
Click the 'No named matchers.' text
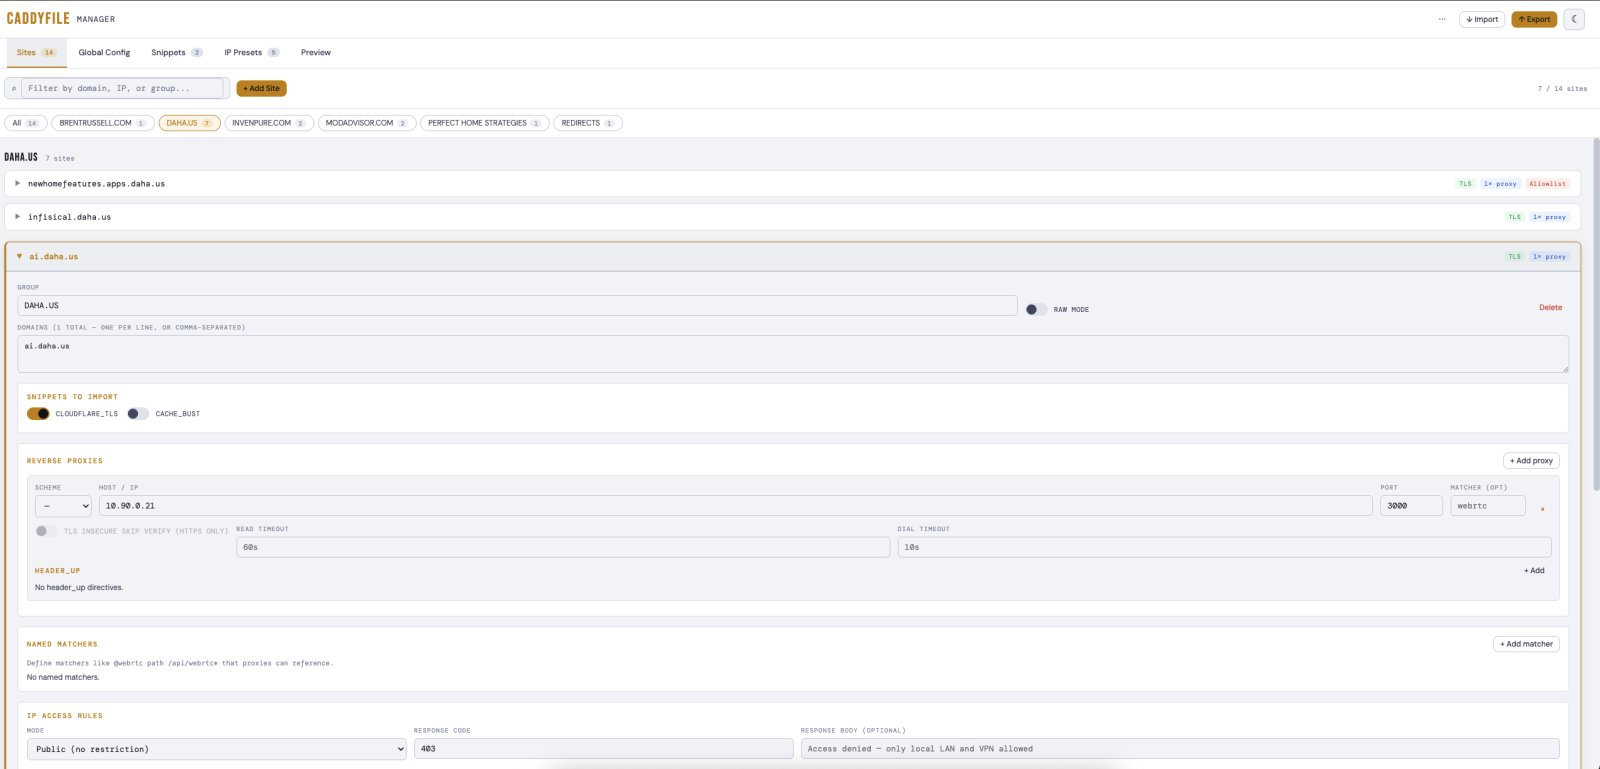tap(63, 678)
